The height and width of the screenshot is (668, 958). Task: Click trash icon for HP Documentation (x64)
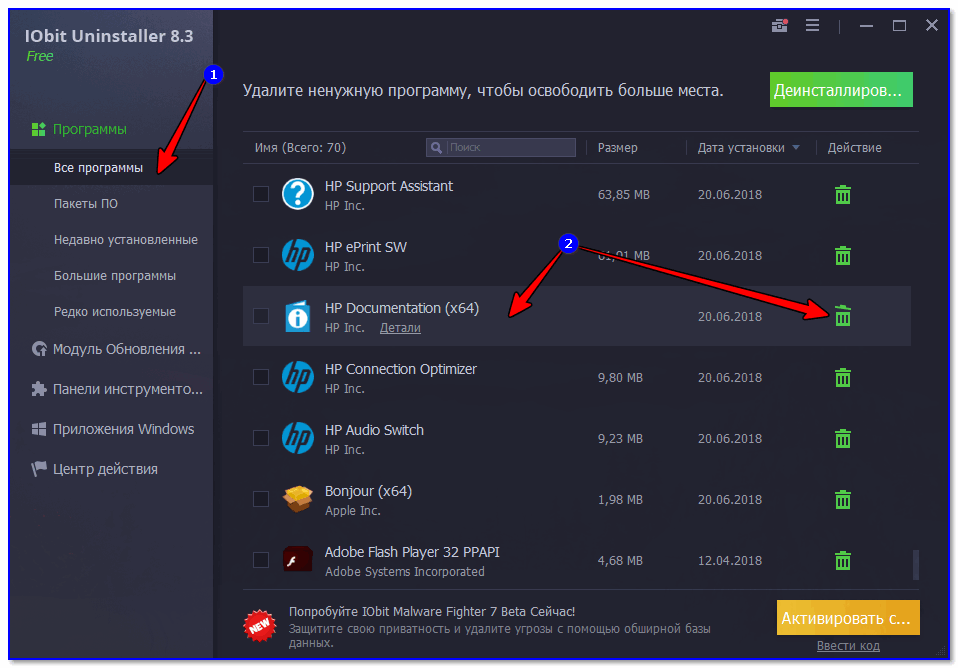tap(843, 316)
